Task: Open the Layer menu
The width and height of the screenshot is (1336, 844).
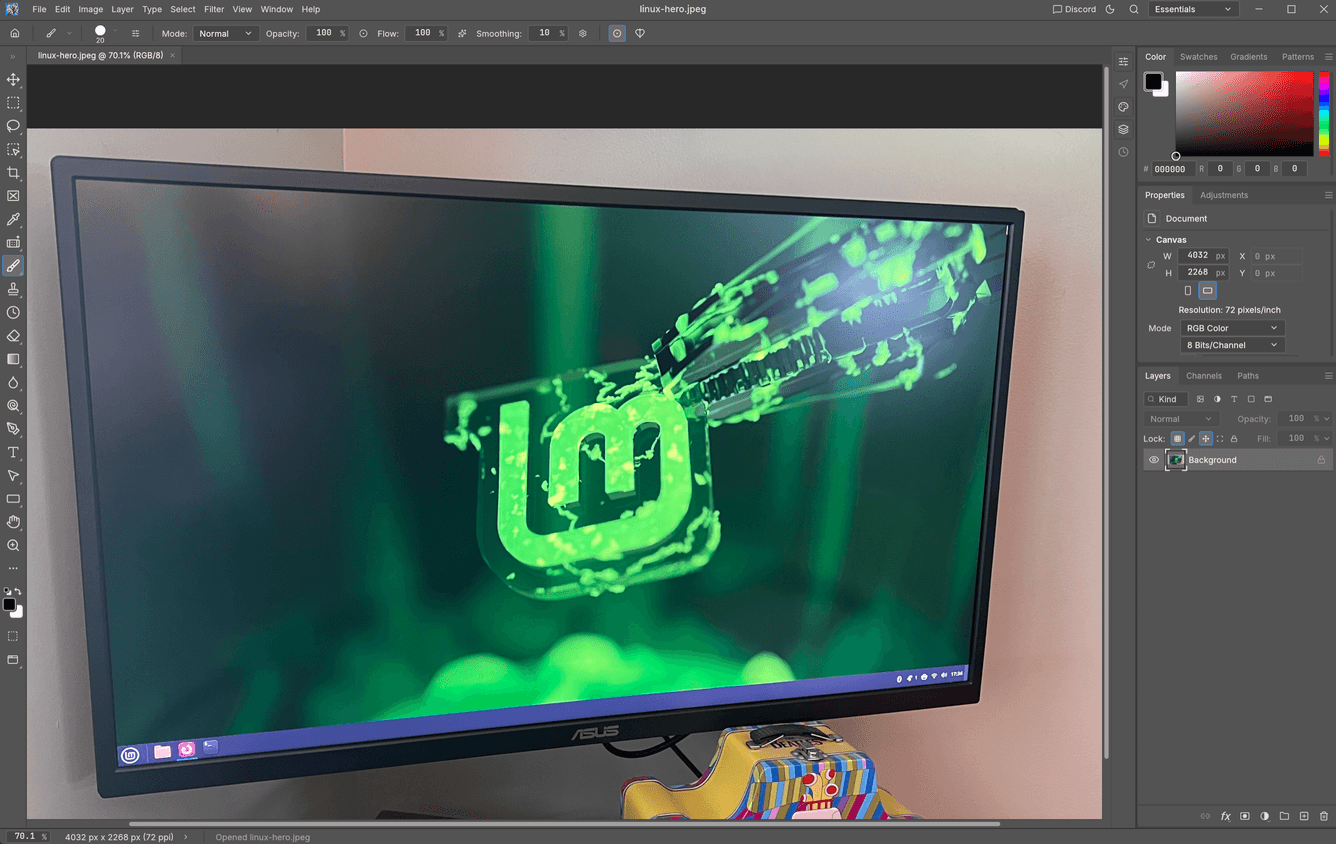Action: pyautogui.click(x=122, y=9)
